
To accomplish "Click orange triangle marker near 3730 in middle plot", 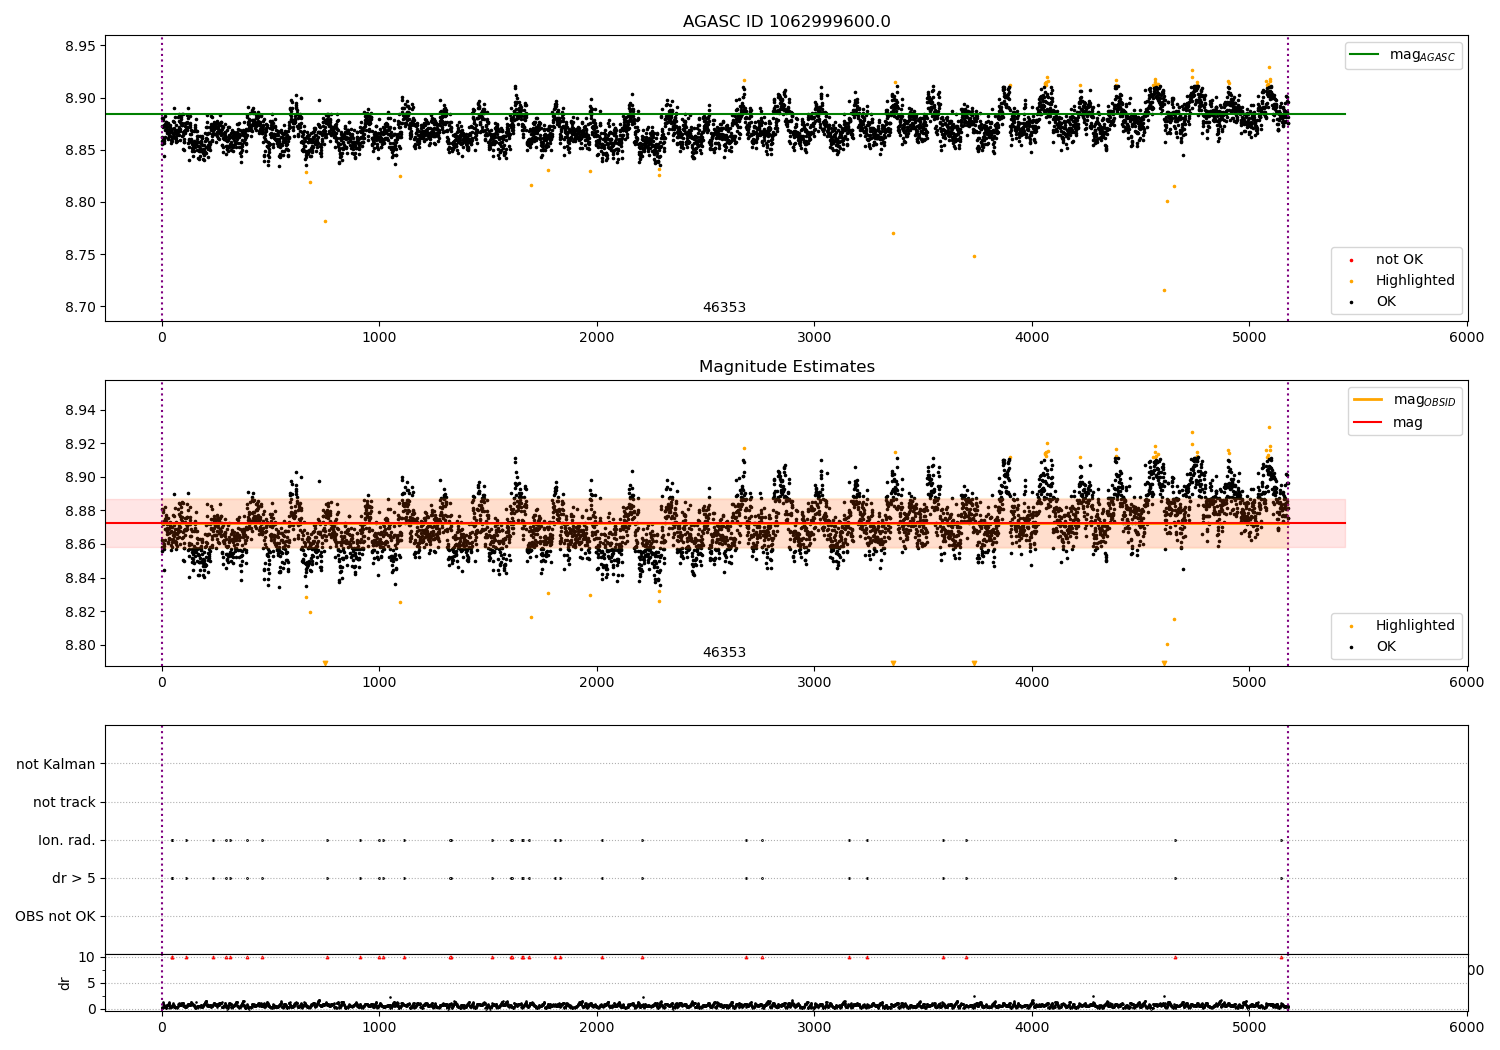I will (974, 663).
